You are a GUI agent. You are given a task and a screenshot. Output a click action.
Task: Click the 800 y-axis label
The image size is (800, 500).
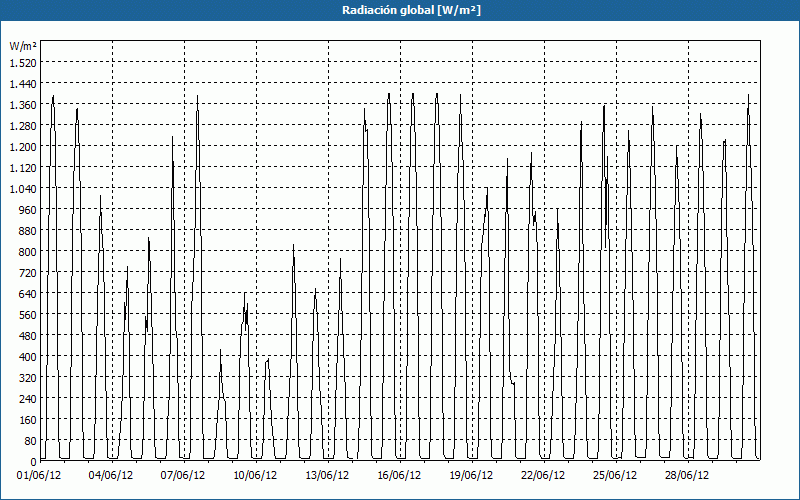[x=28, y=252]
